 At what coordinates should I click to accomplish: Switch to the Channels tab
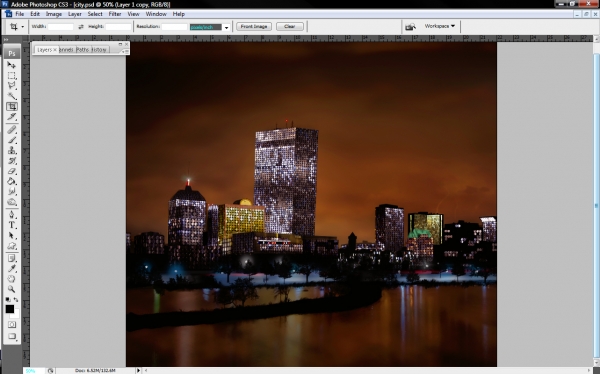[x=67, y=50]
